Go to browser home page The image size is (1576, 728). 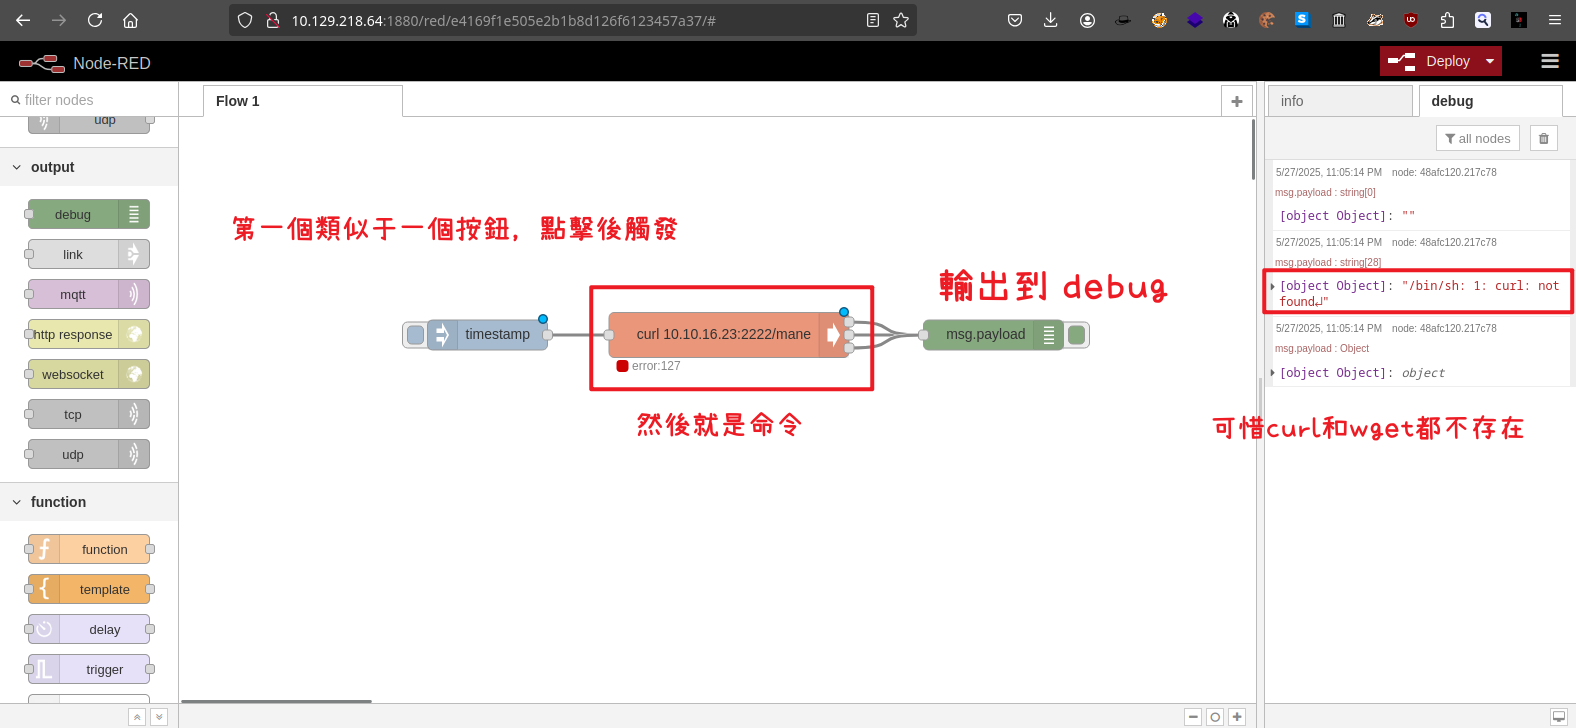[130, 20]
